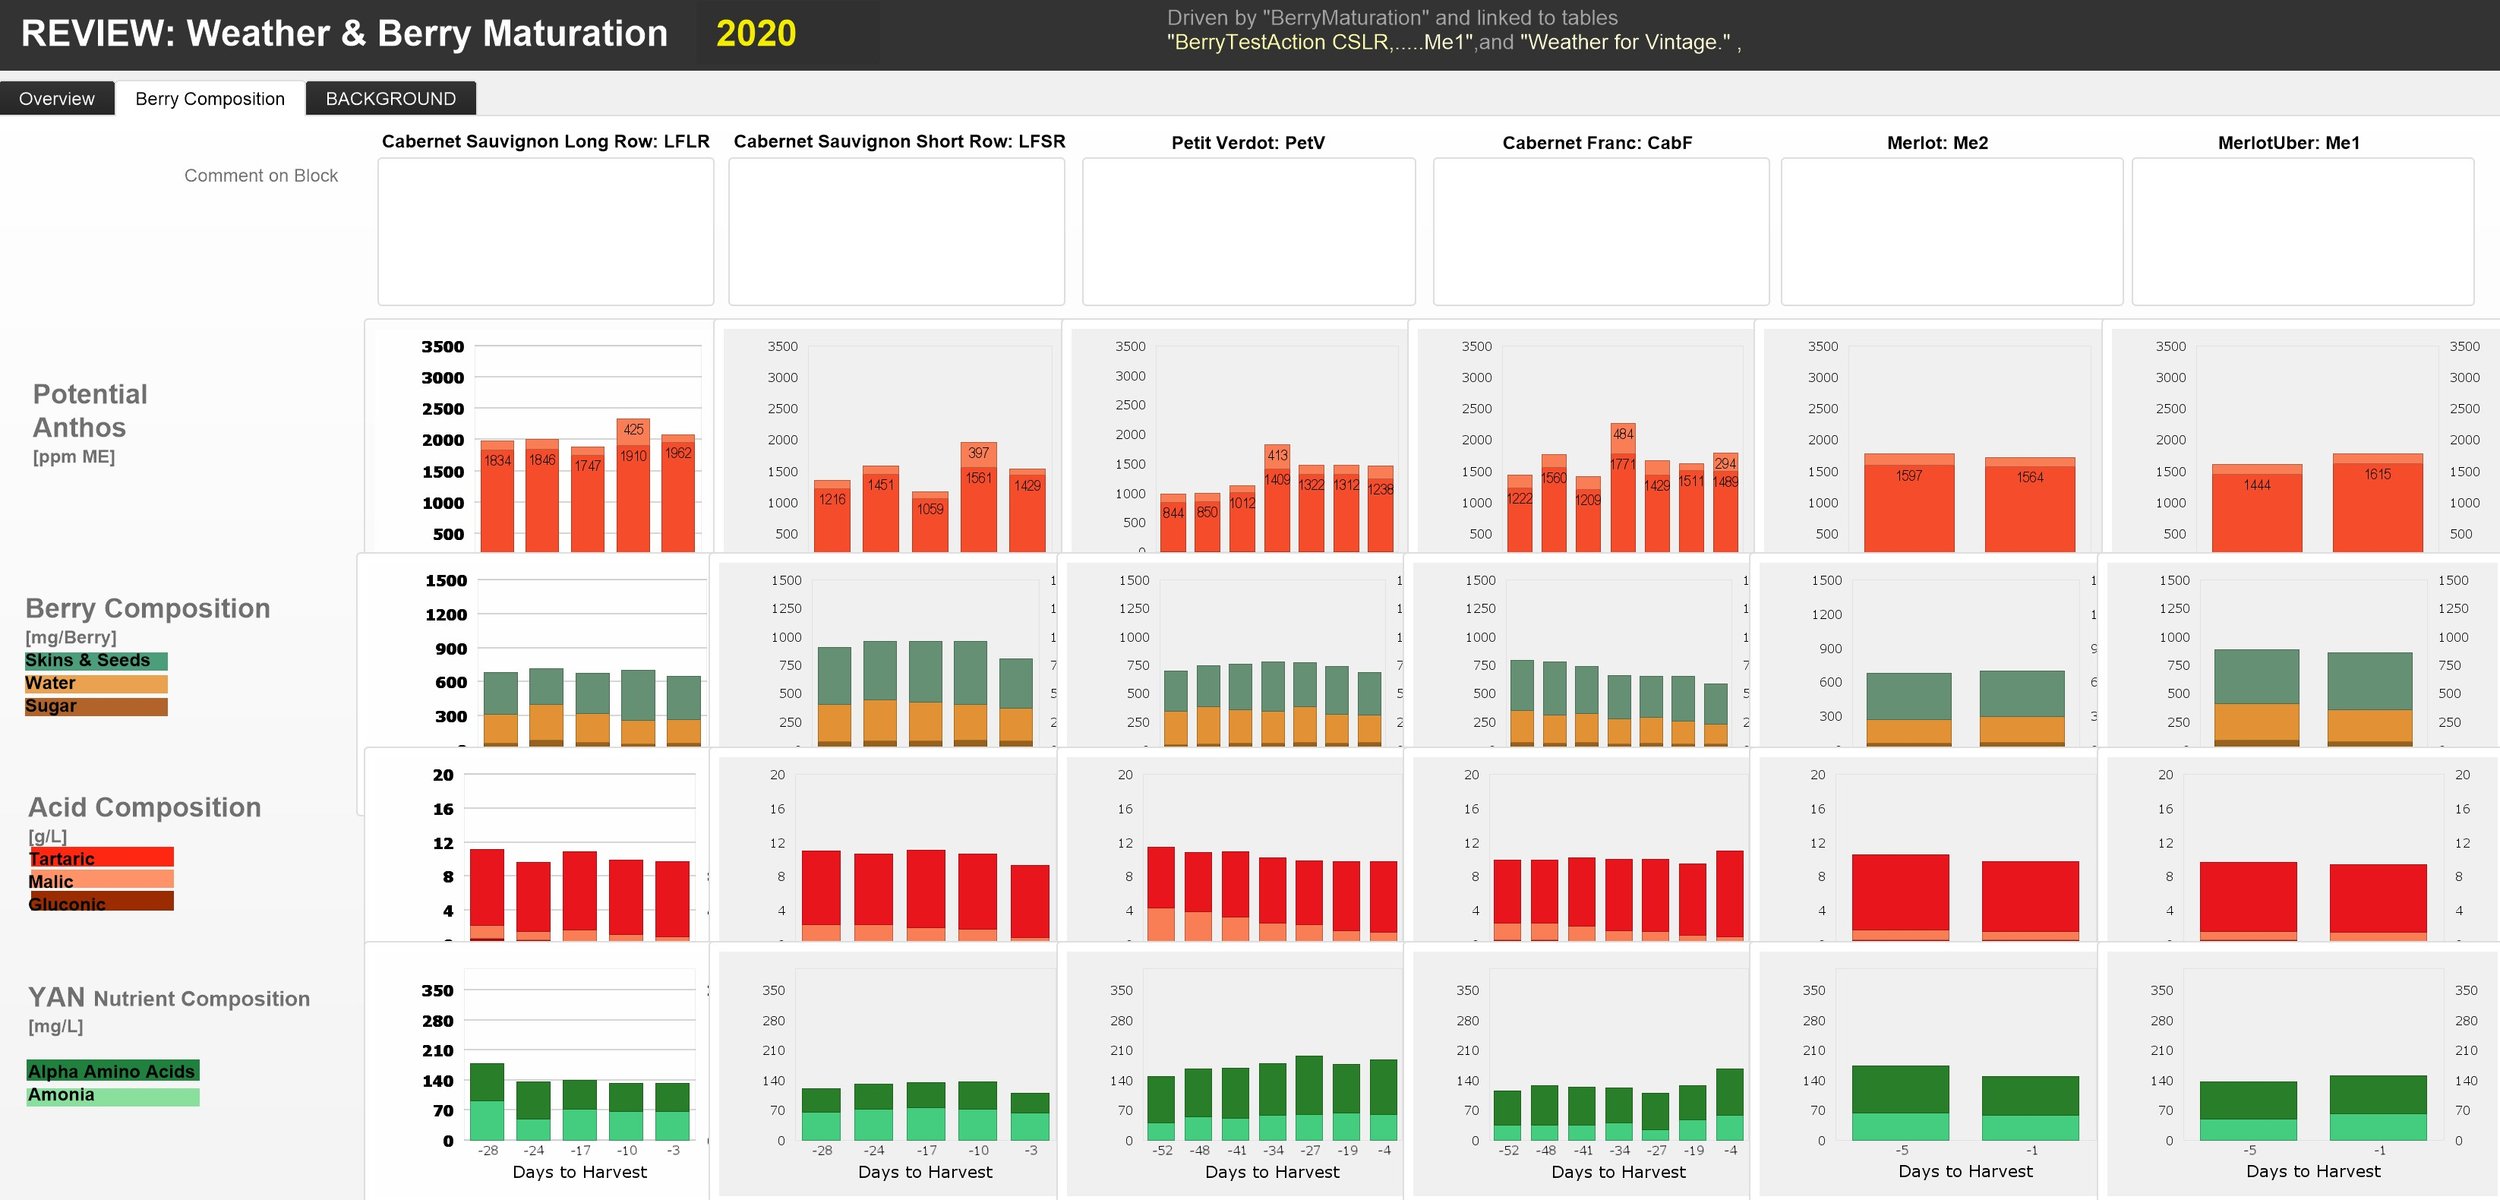2500x1200 pixels.
Task: Click the 1834 bar in LFLR anthos chart
Action: point(497,500)
